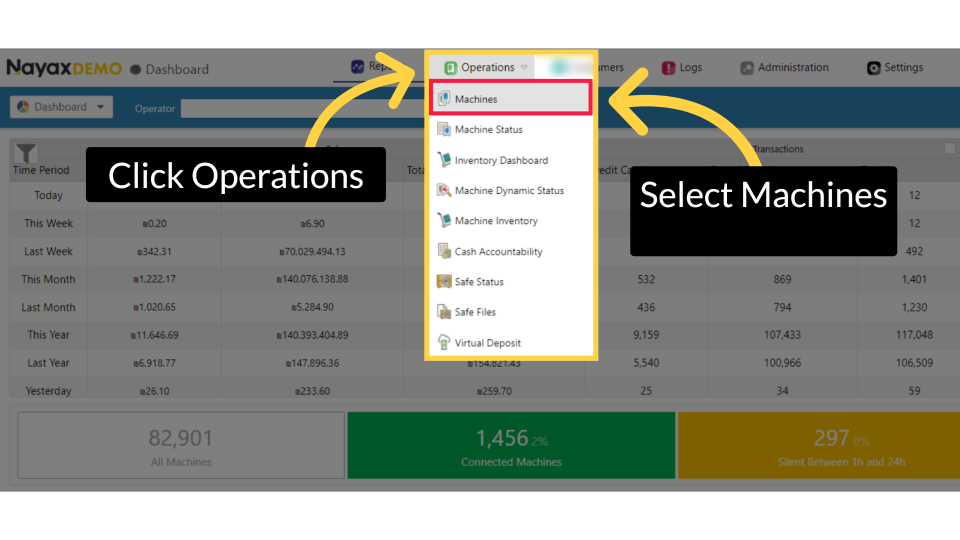This screenshot has width=960, height=540.
Task: Open Safe Files menu entry
Action: pos(511,312)
